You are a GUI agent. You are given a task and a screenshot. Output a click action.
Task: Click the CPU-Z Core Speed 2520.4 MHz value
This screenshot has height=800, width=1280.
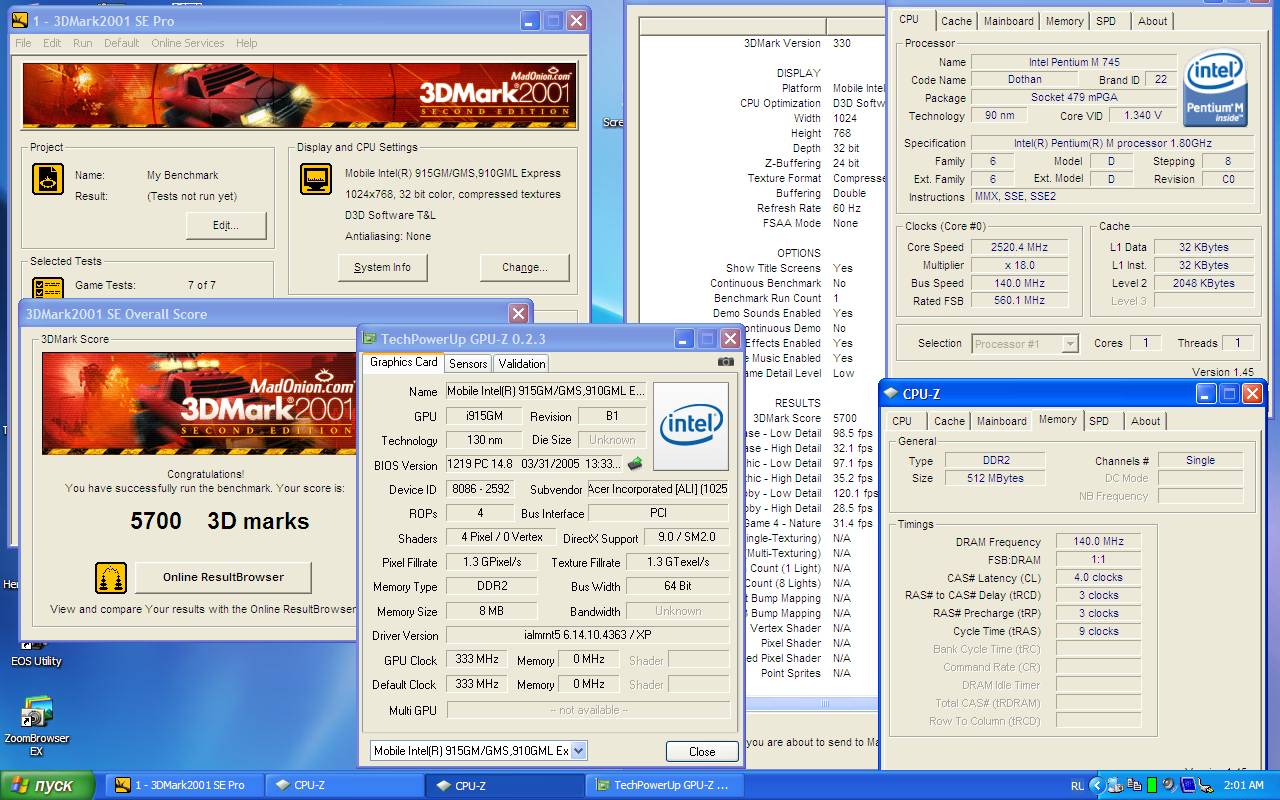(x=1019, y=247)
